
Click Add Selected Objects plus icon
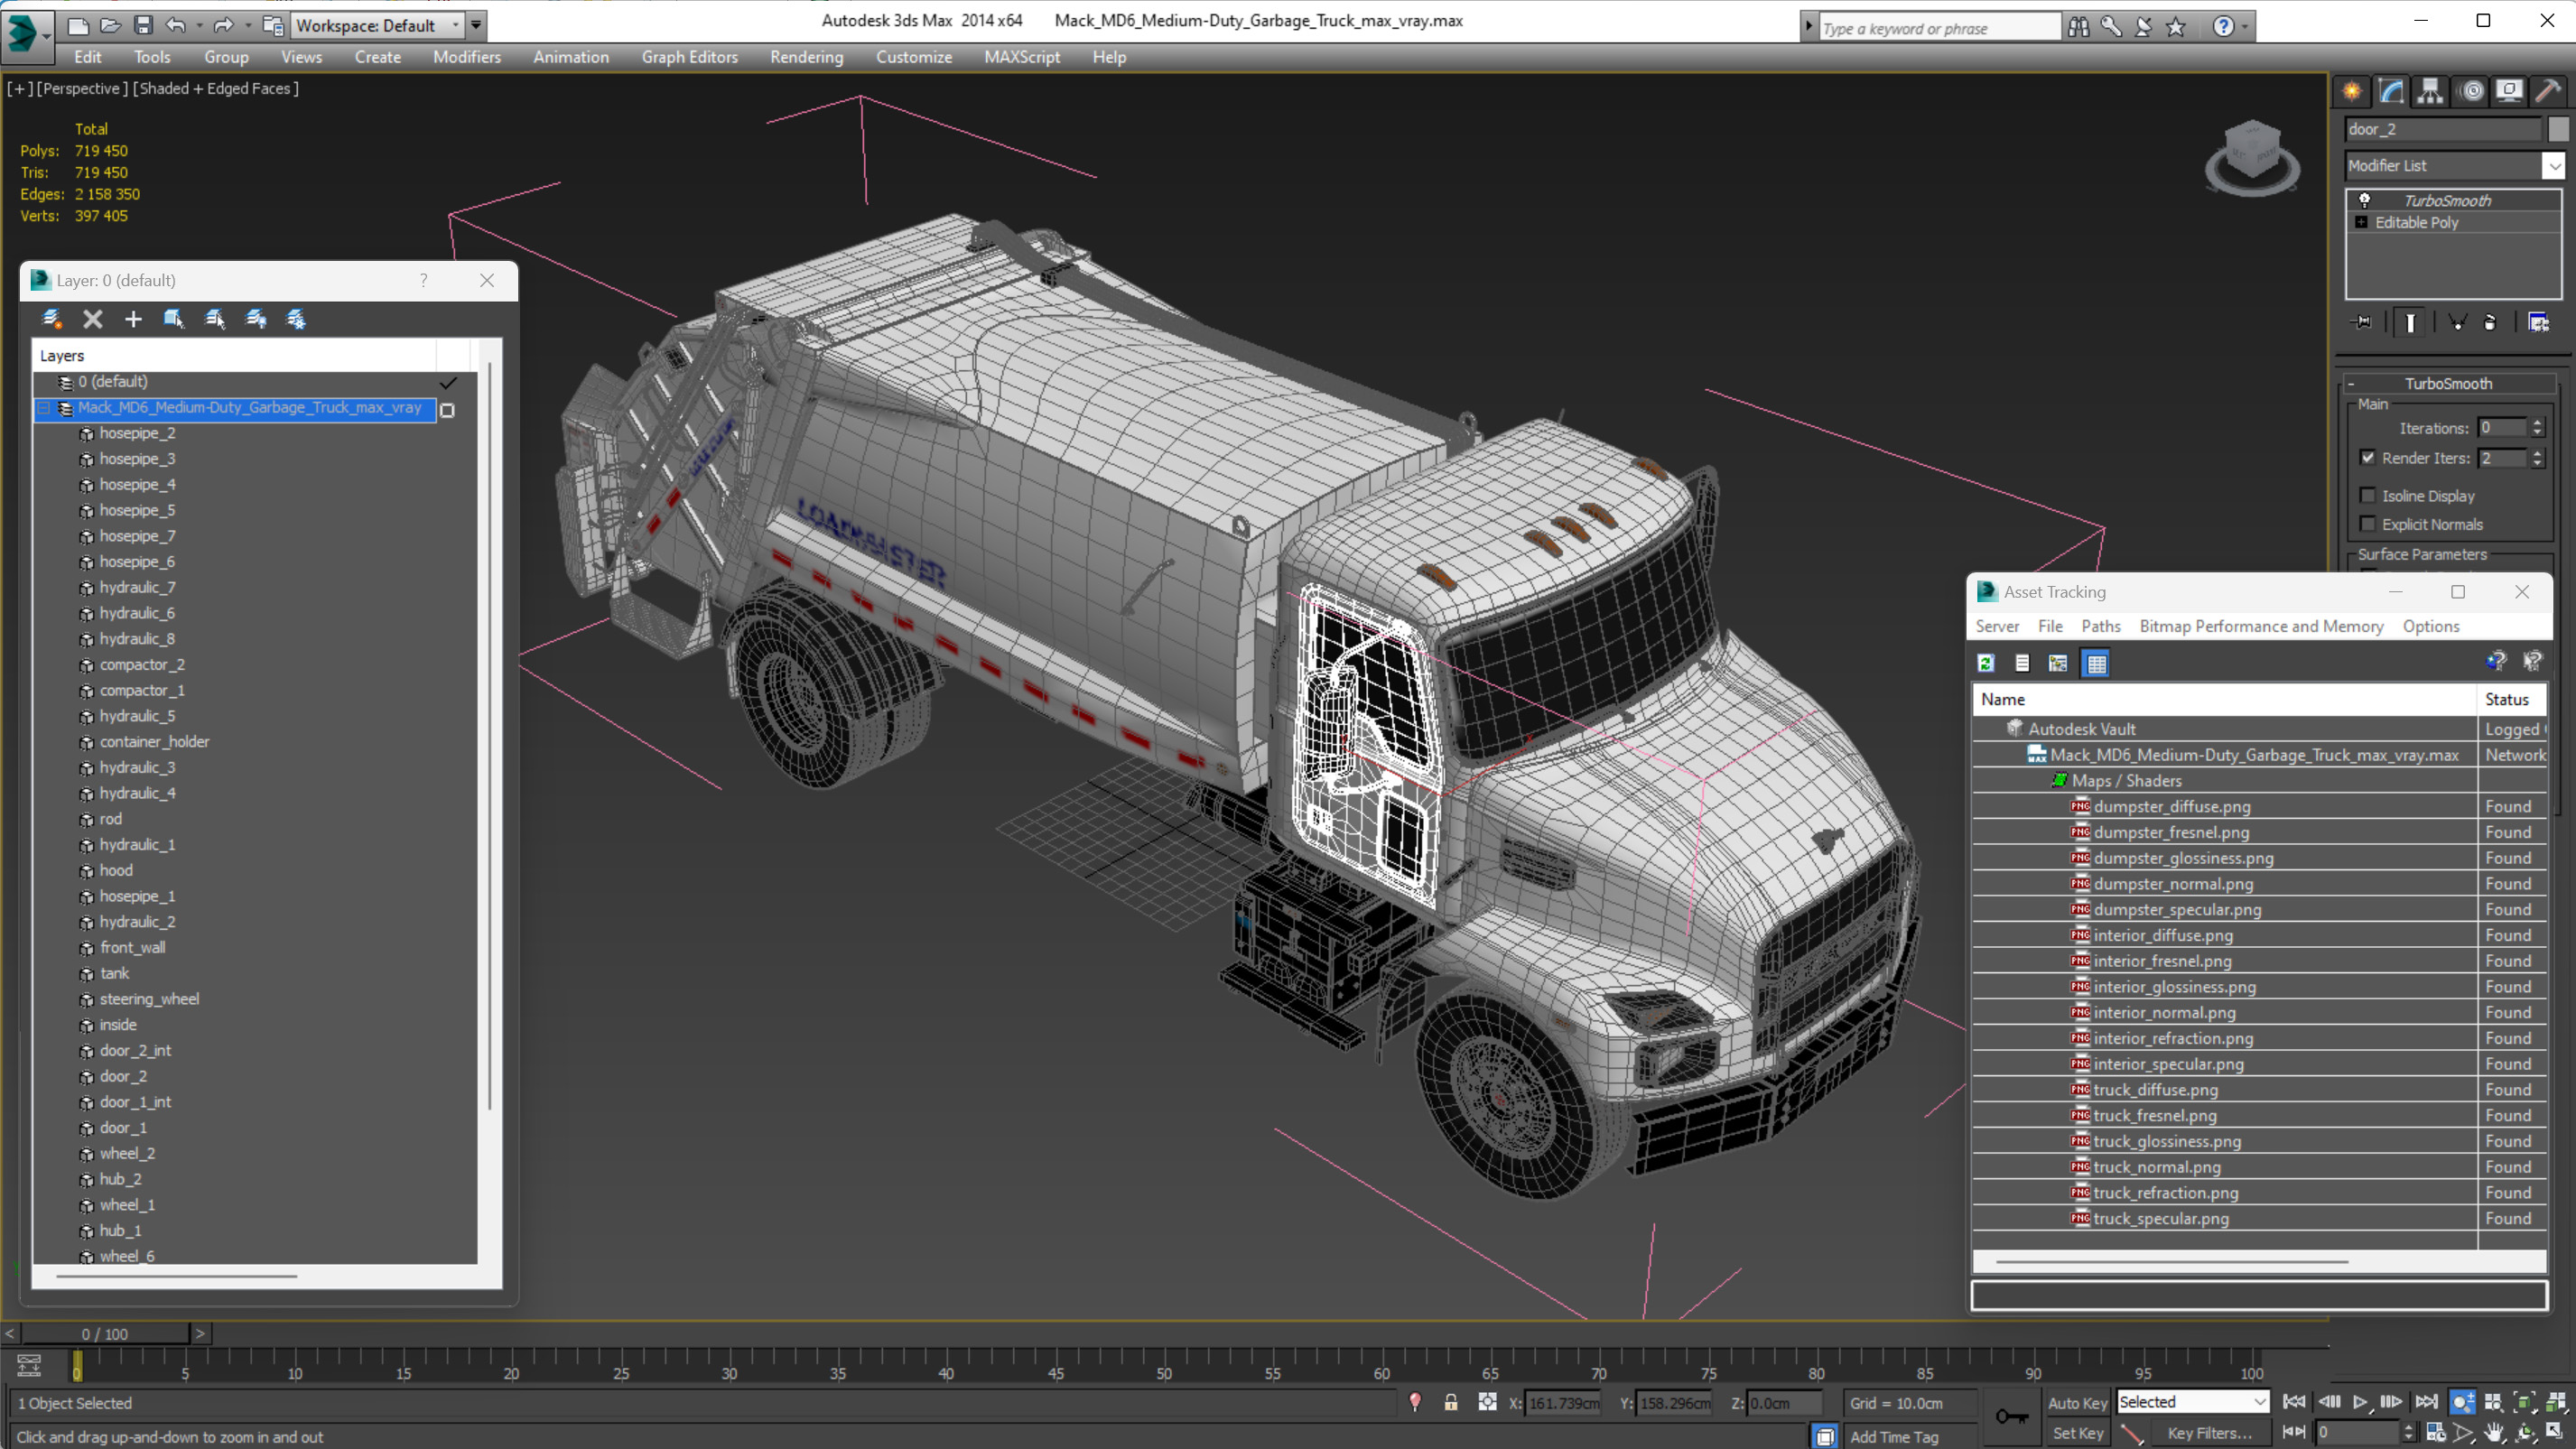[x=133, y=319]
